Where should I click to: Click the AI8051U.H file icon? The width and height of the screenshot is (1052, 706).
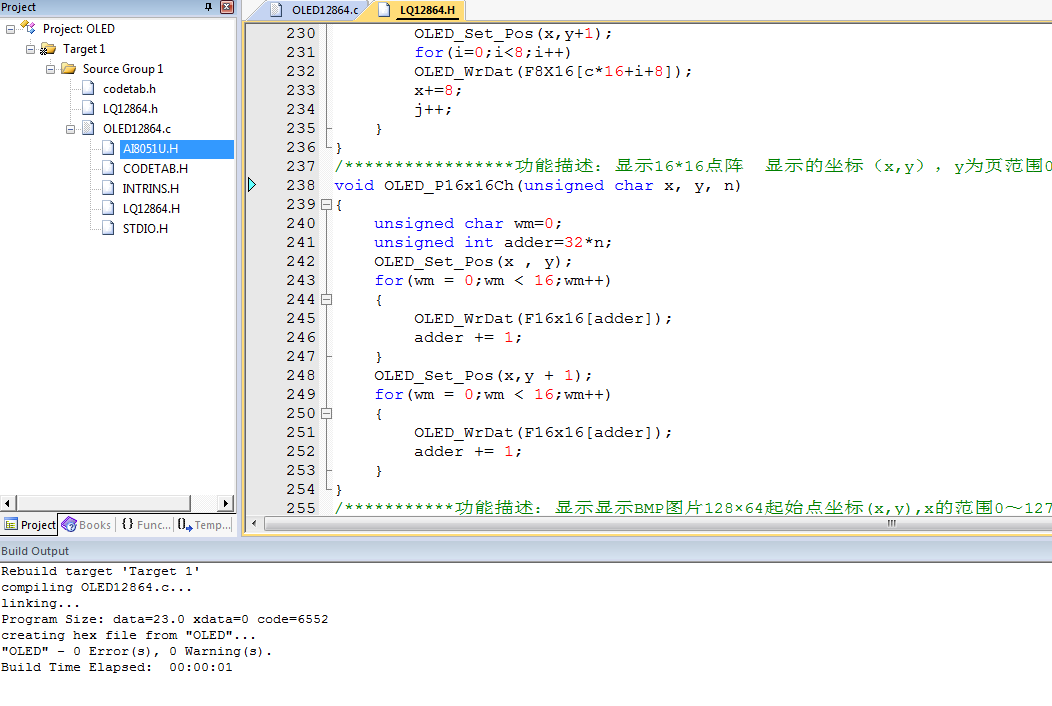(108, 148)
